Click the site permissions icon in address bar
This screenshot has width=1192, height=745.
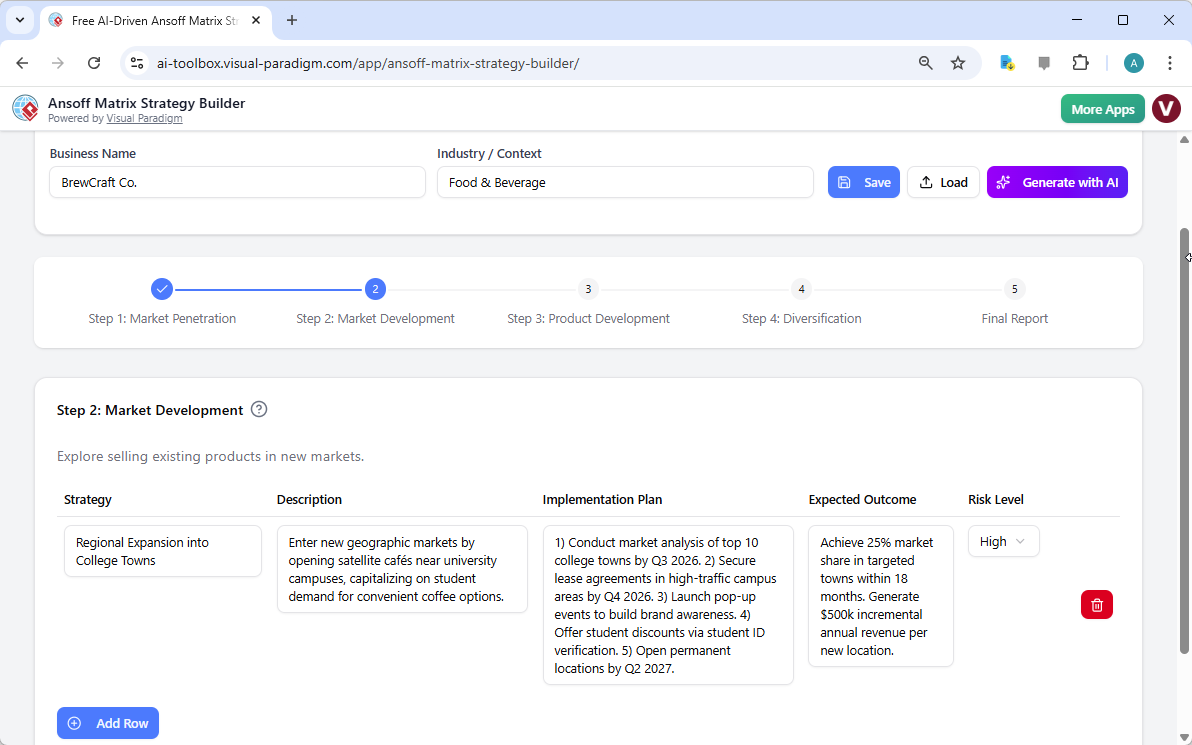point(136,62)
